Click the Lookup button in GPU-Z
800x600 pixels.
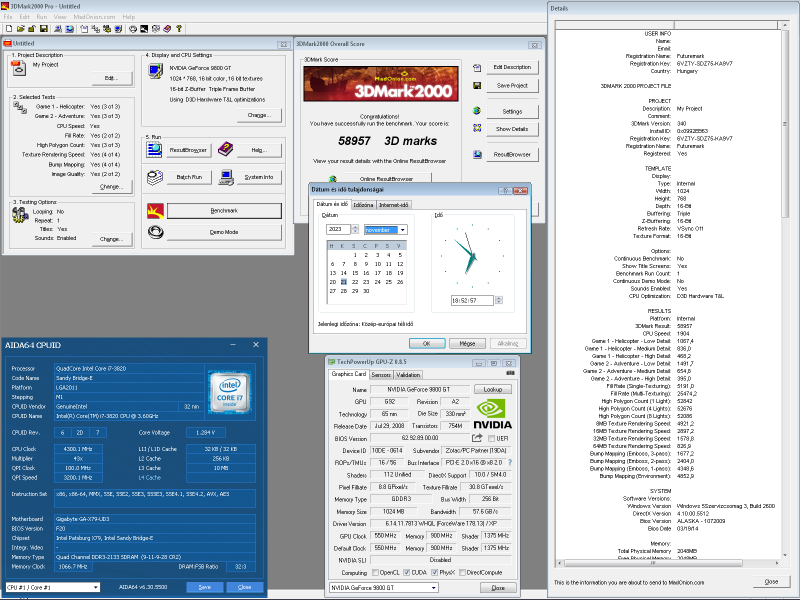[x=493, y=389]
